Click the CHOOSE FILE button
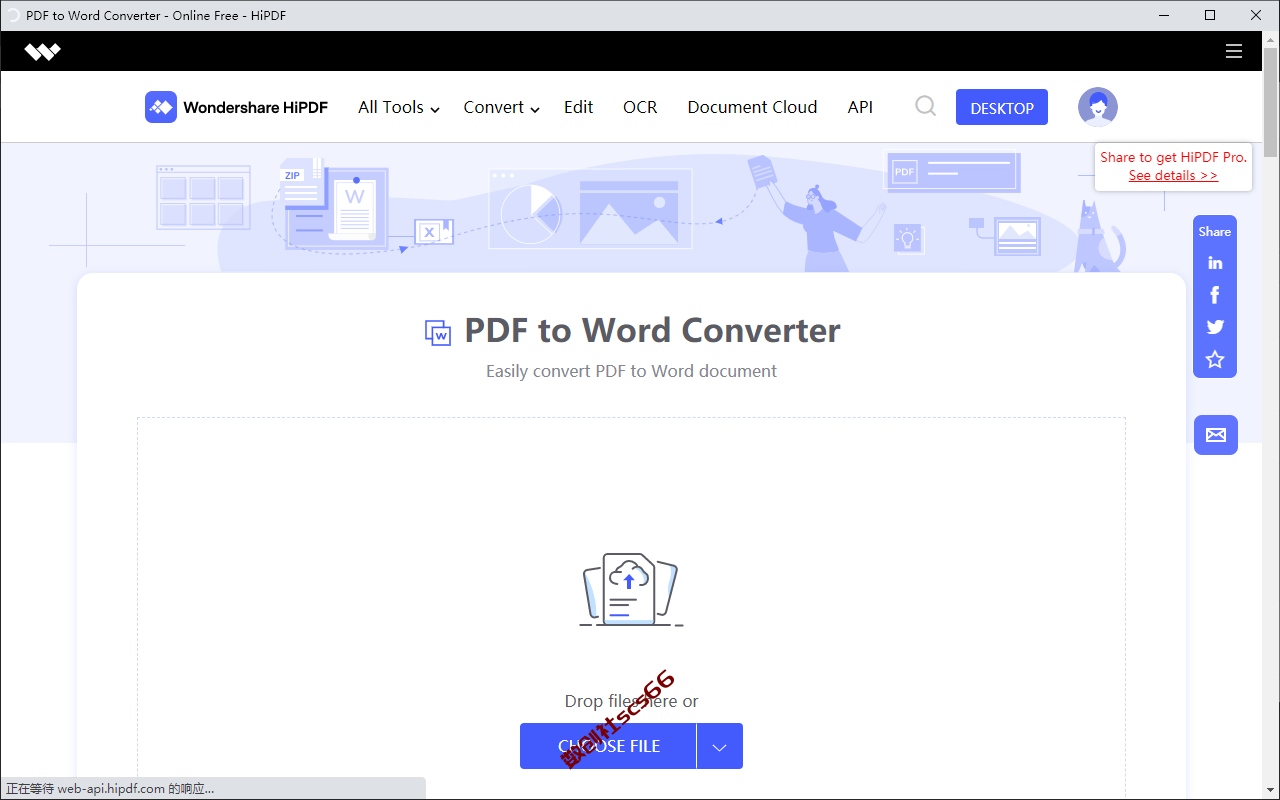The width and height of the screenshot is (1280, 800). [x=608, y=746]
